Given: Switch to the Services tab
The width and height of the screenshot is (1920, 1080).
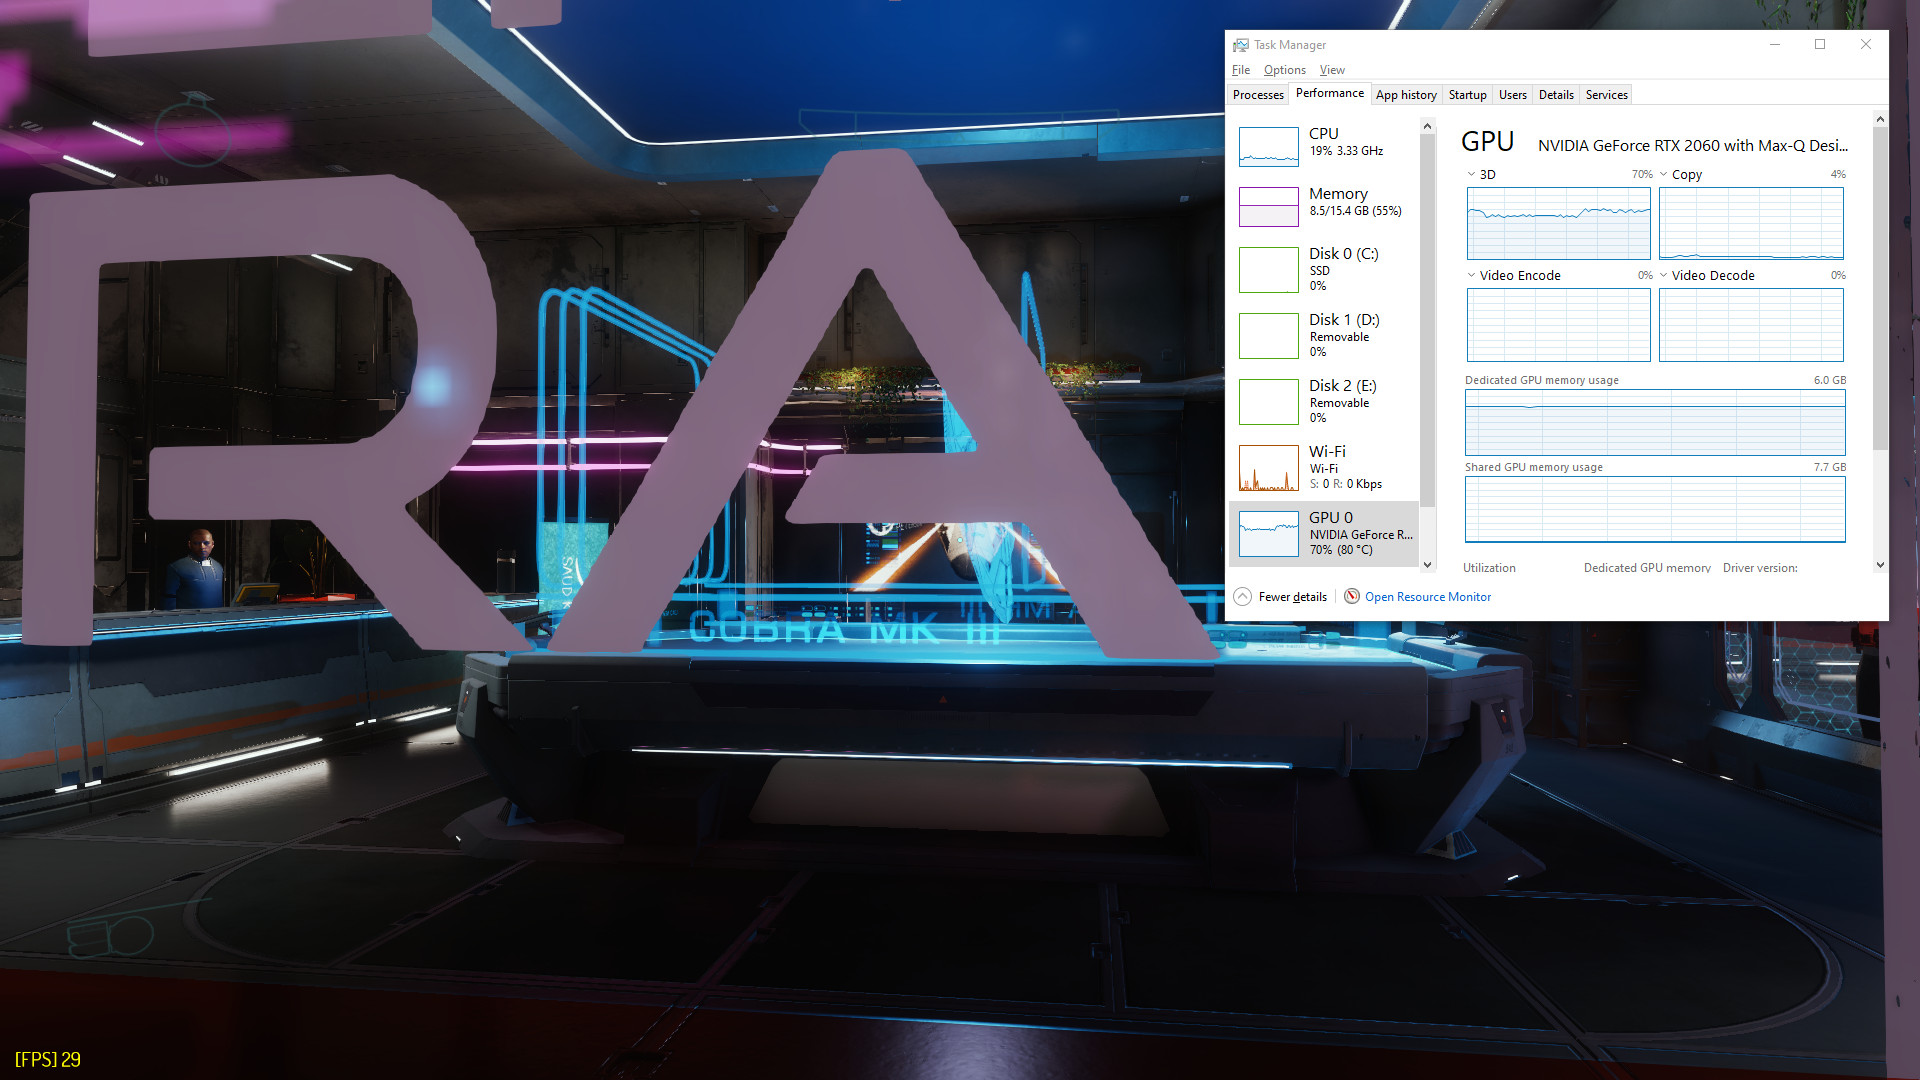Looking at the screenshot, I should coord(1606,95).
